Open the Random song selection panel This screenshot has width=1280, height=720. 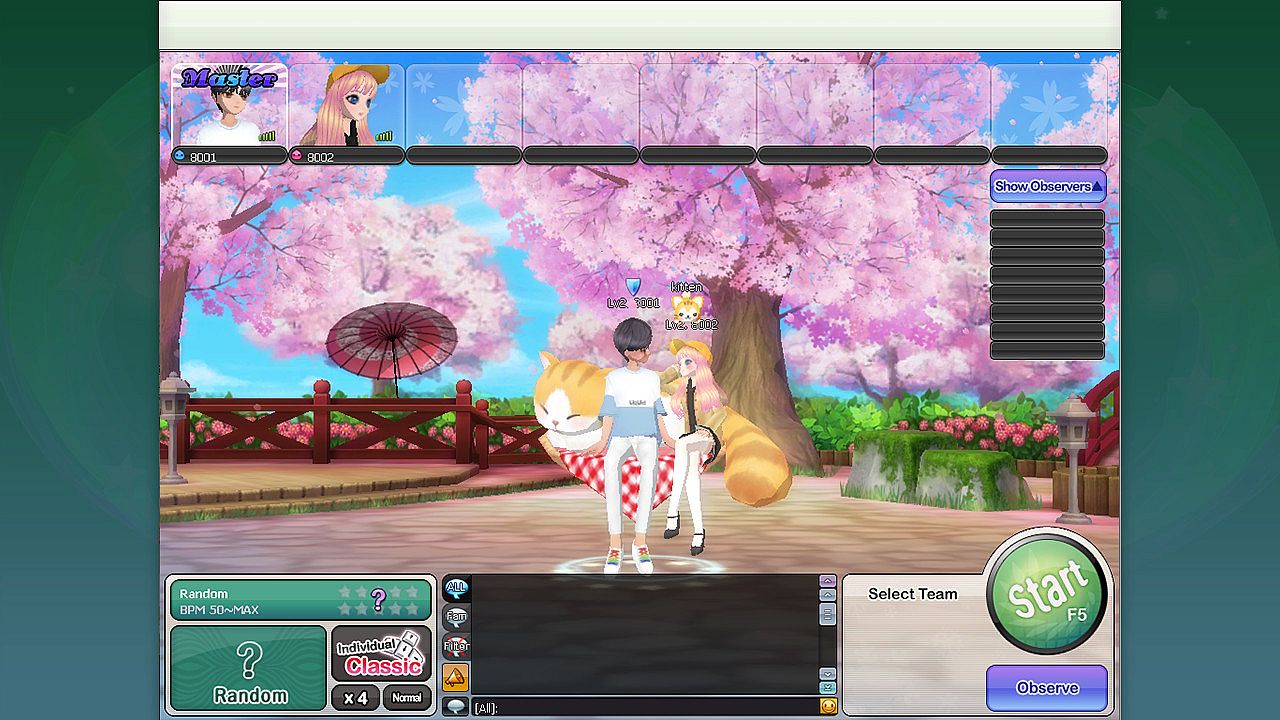coord(249,668)
